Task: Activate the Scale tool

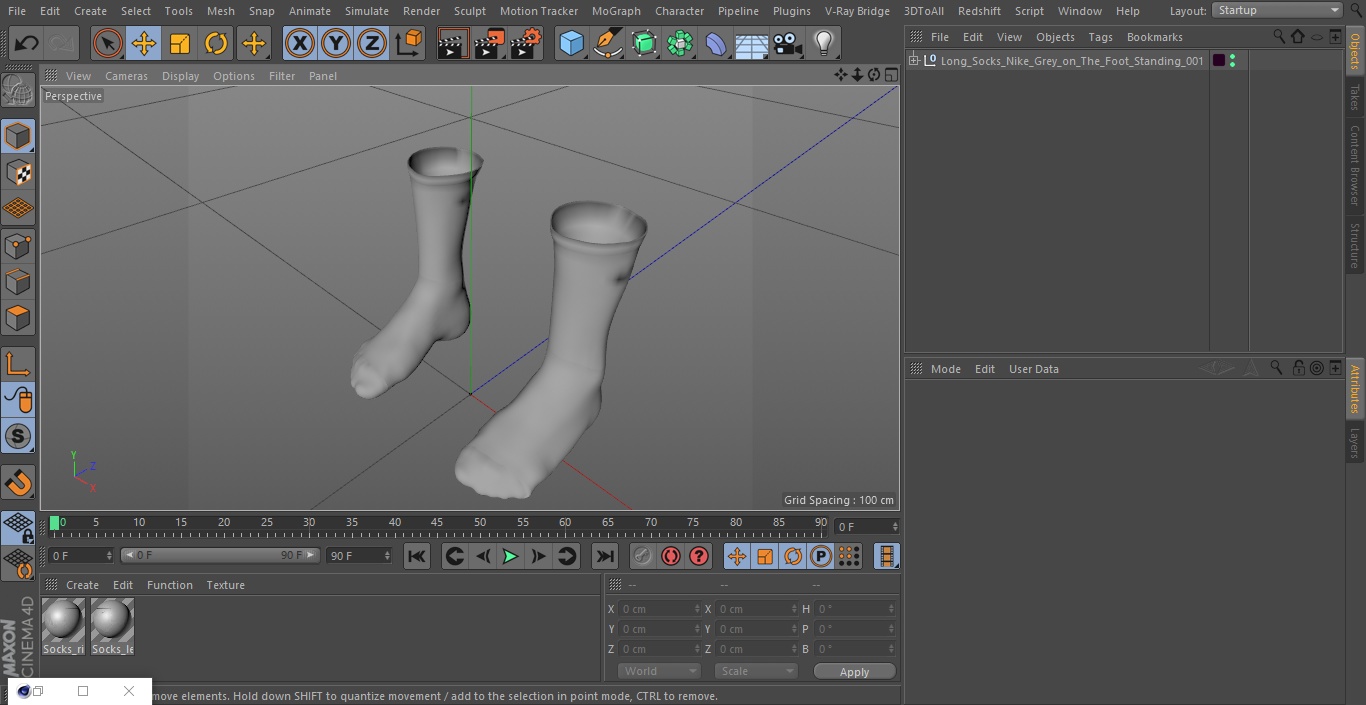Action: (x=180, y=43)
